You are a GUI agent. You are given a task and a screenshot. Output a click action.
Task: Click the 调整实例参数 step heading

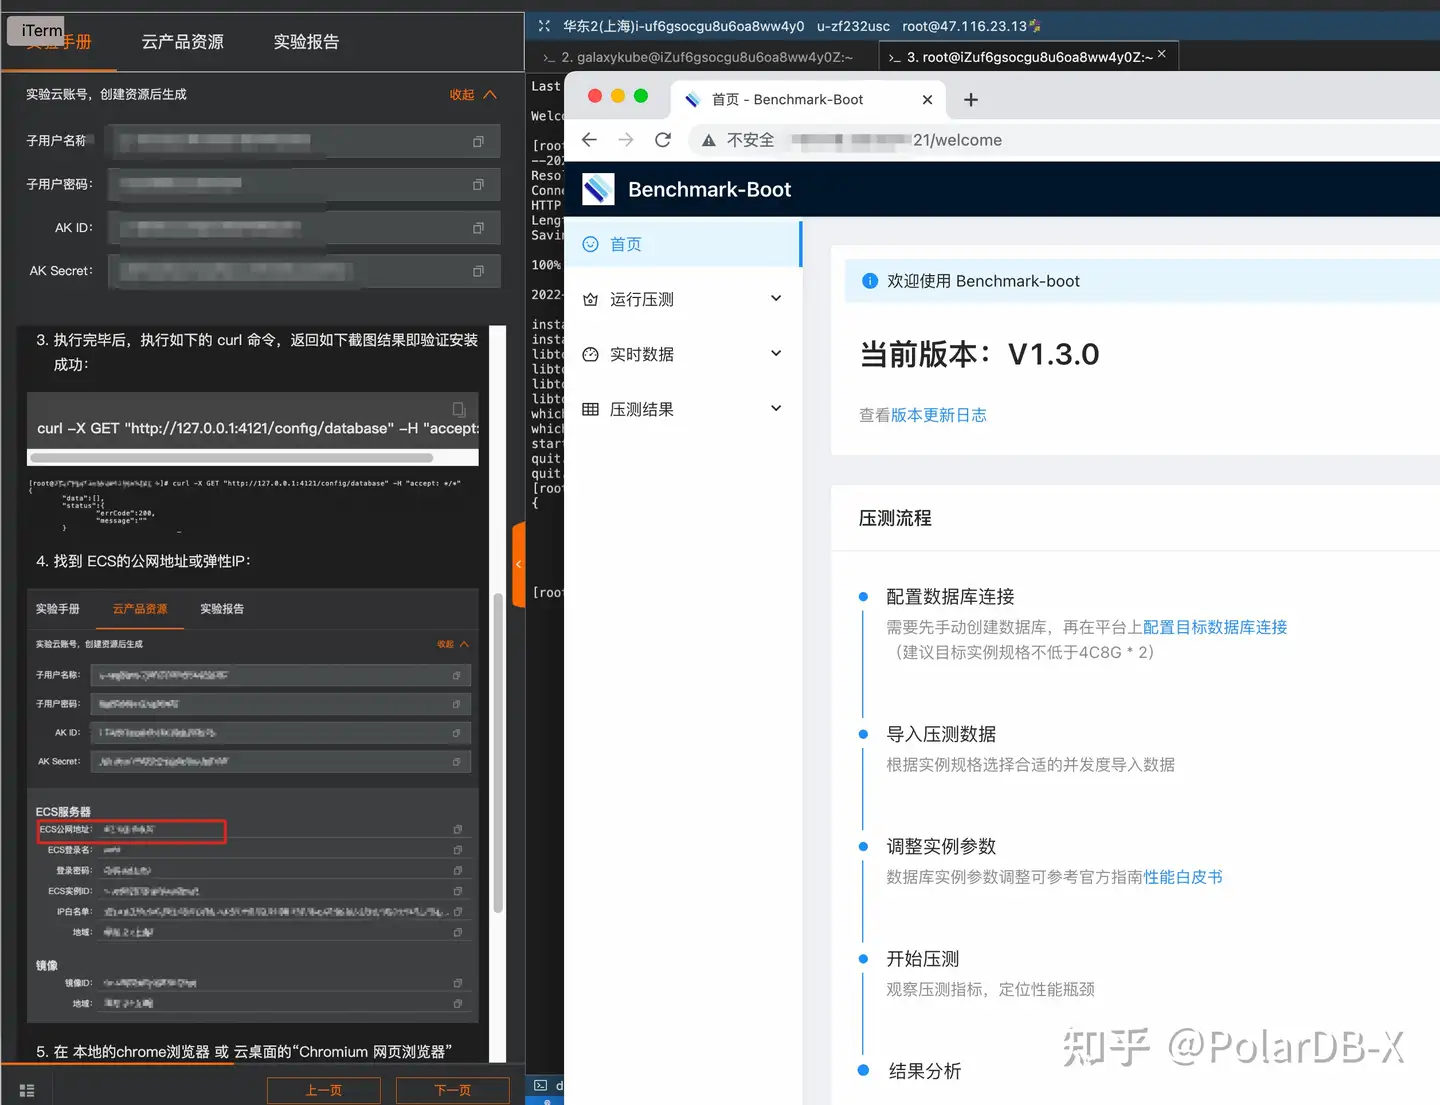pos(941,846)
